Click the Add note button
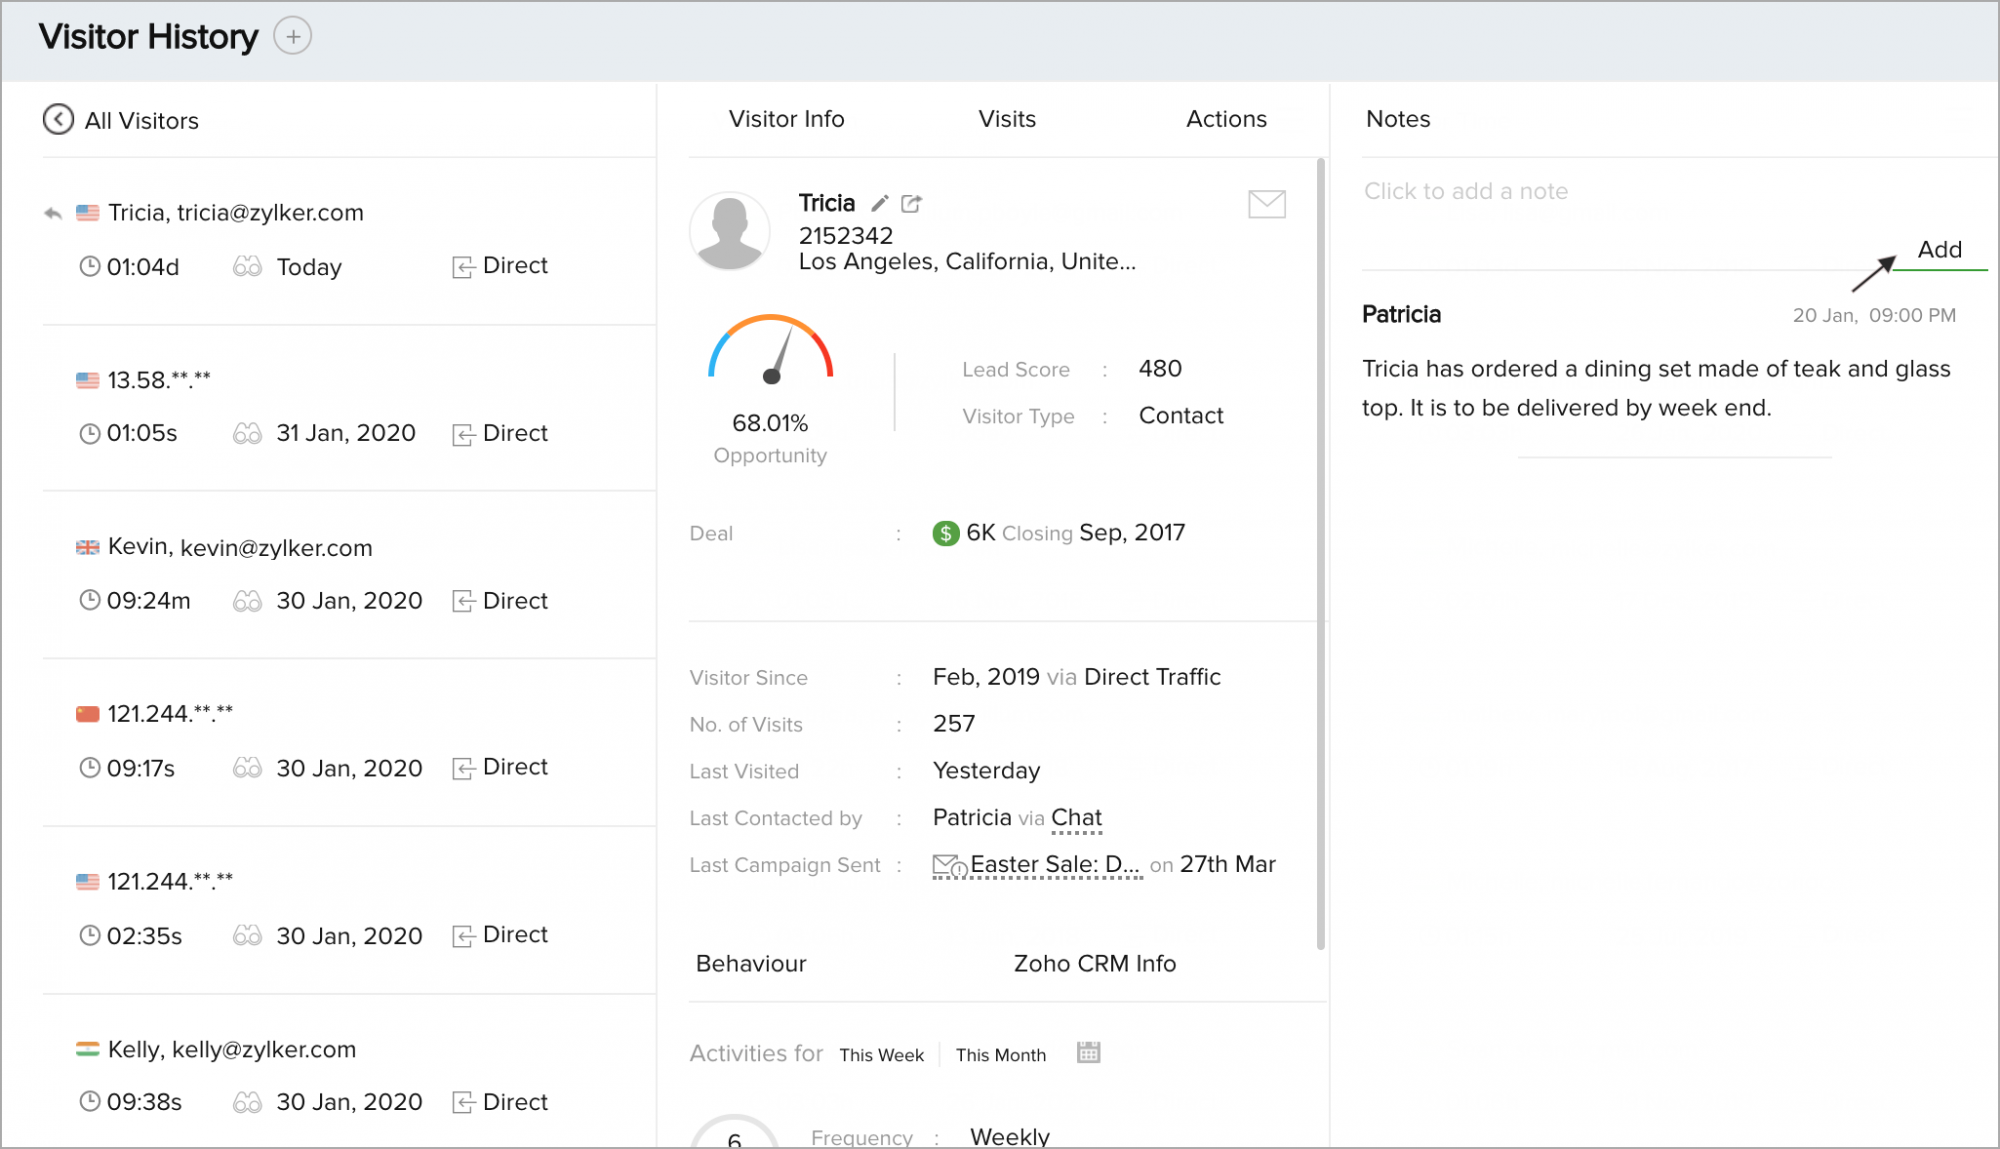Screen dimensions: 2000x1149 coord(1938,250)
